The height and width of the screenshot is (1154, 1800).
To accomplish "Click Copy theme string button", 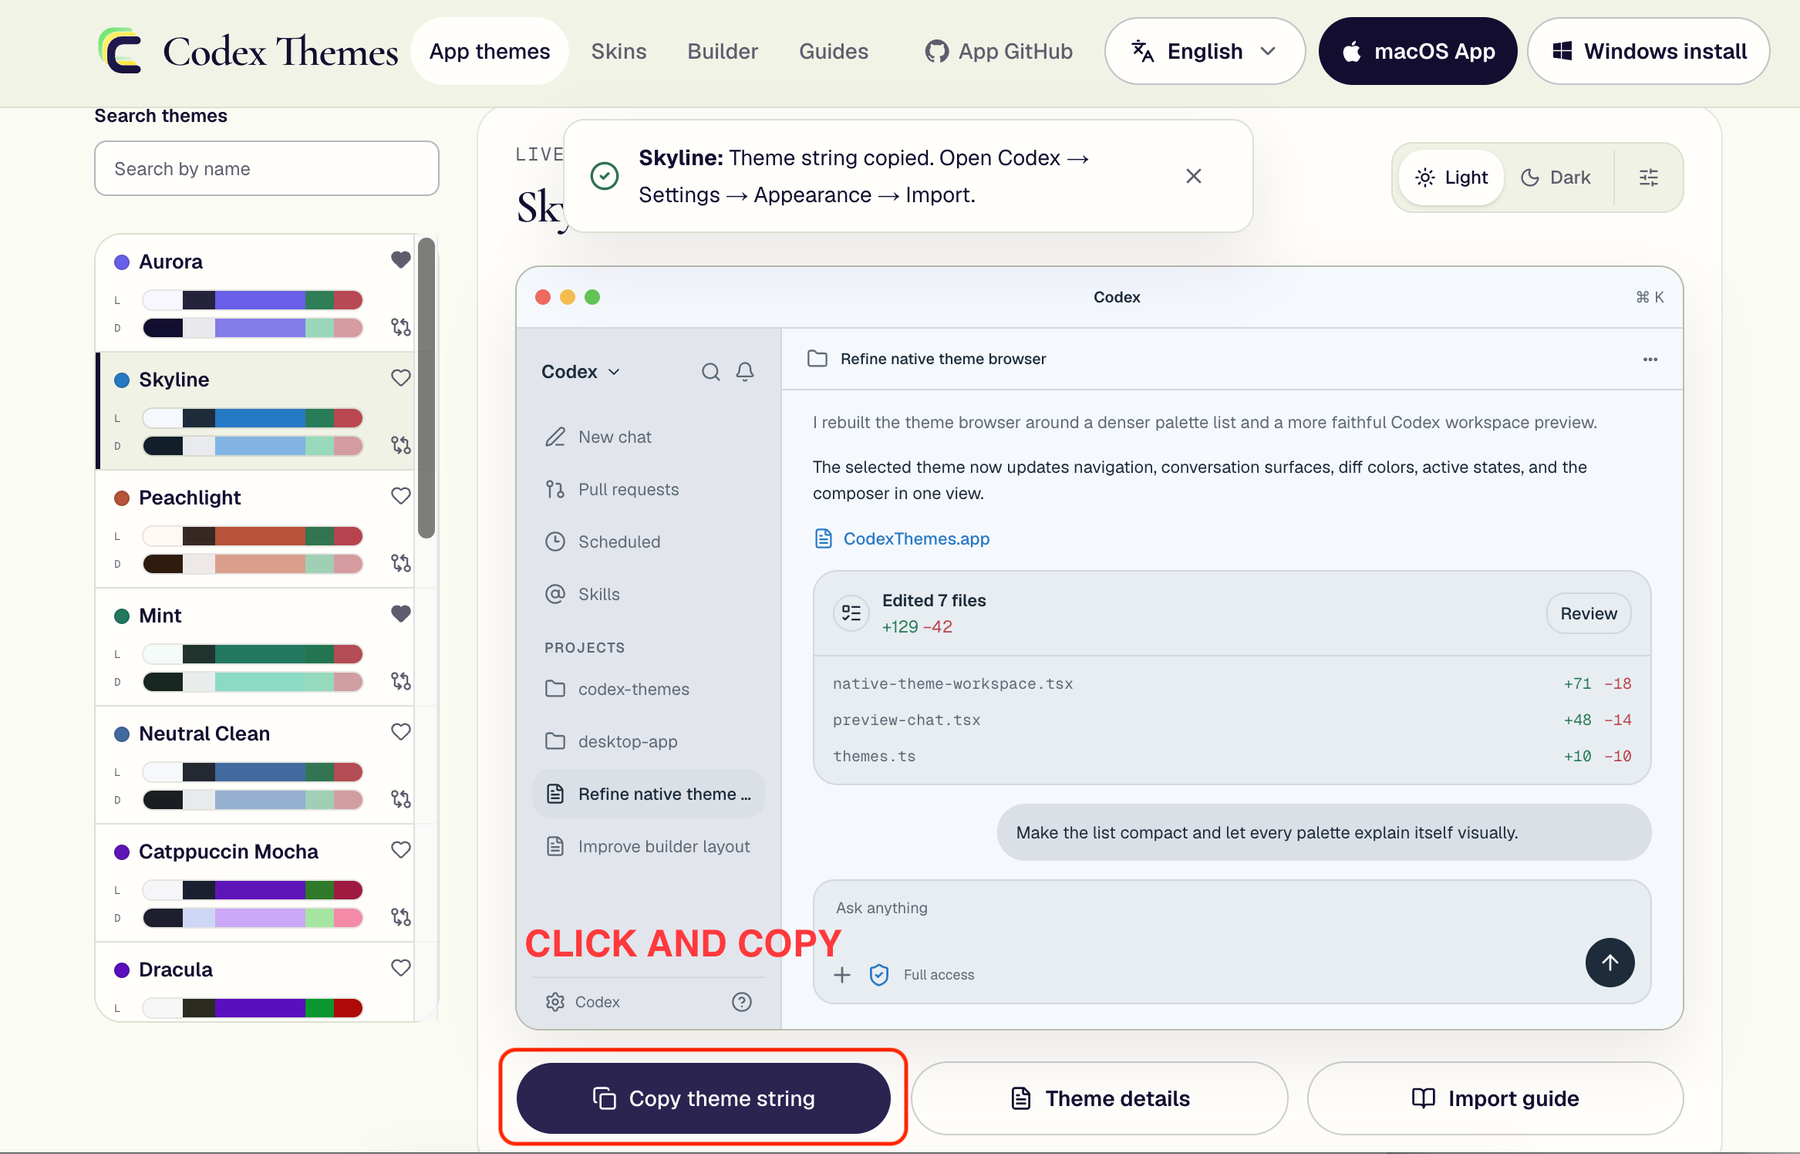I will [x=703, y=1098].
